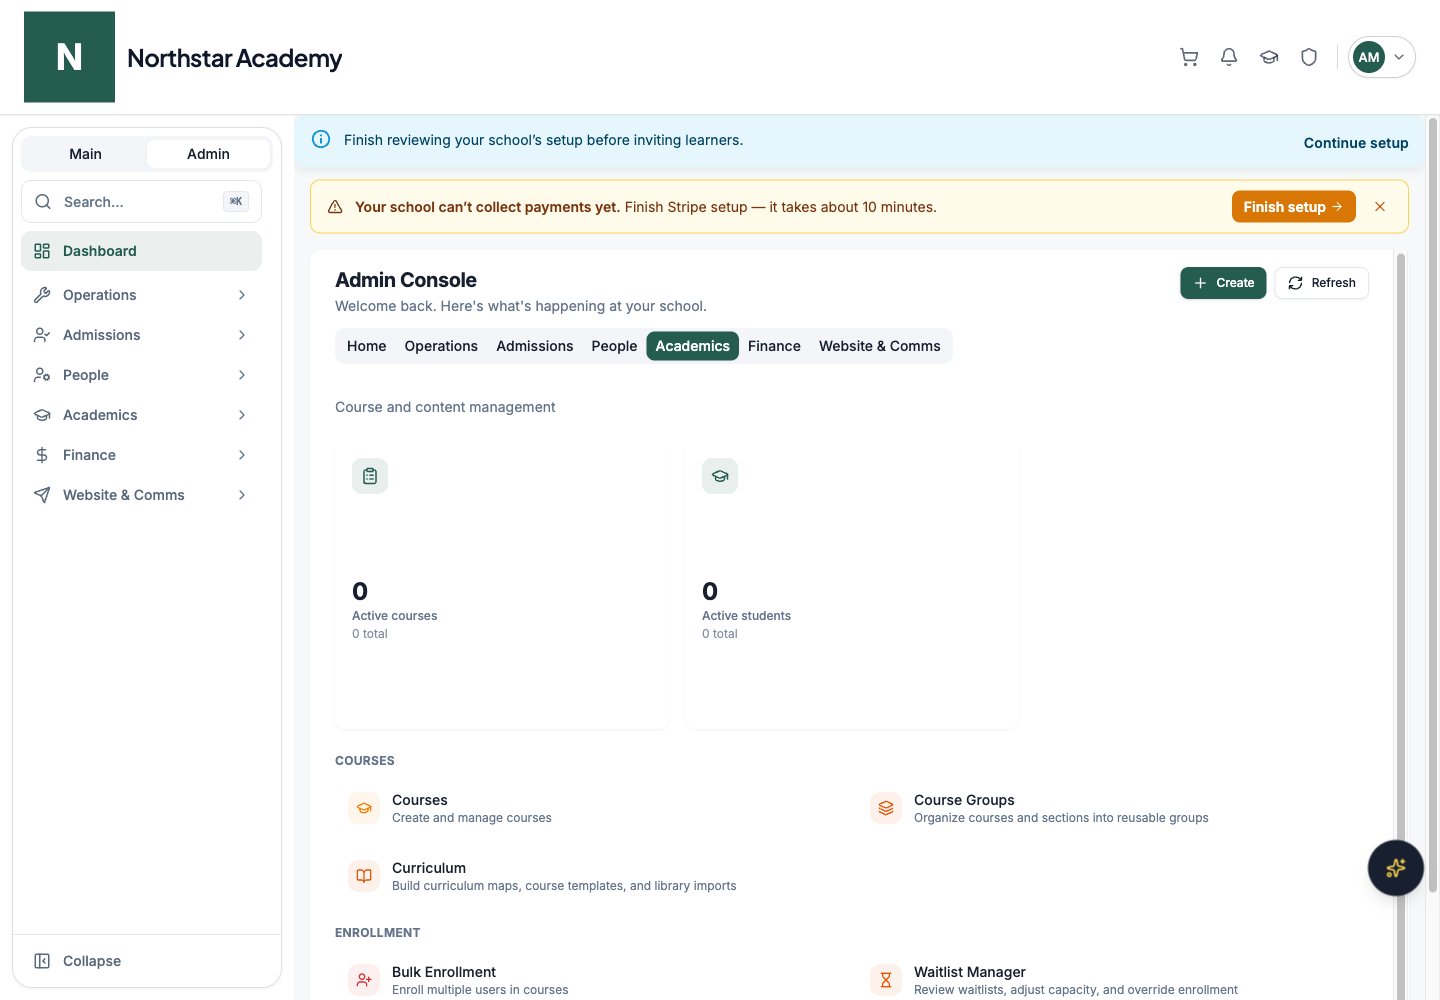
Task: Expand Website & Comms sidebar chevron
Action: [242, 495]
